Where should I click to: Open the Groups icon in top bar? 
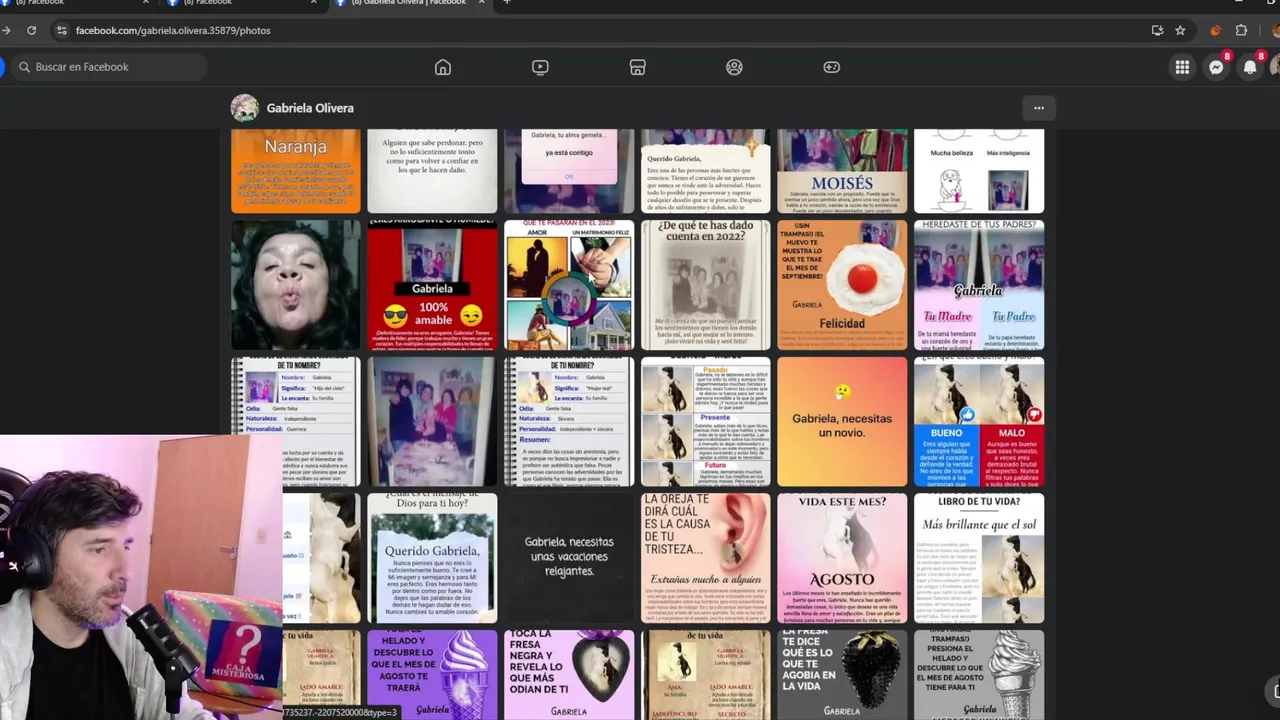point(734,67)
